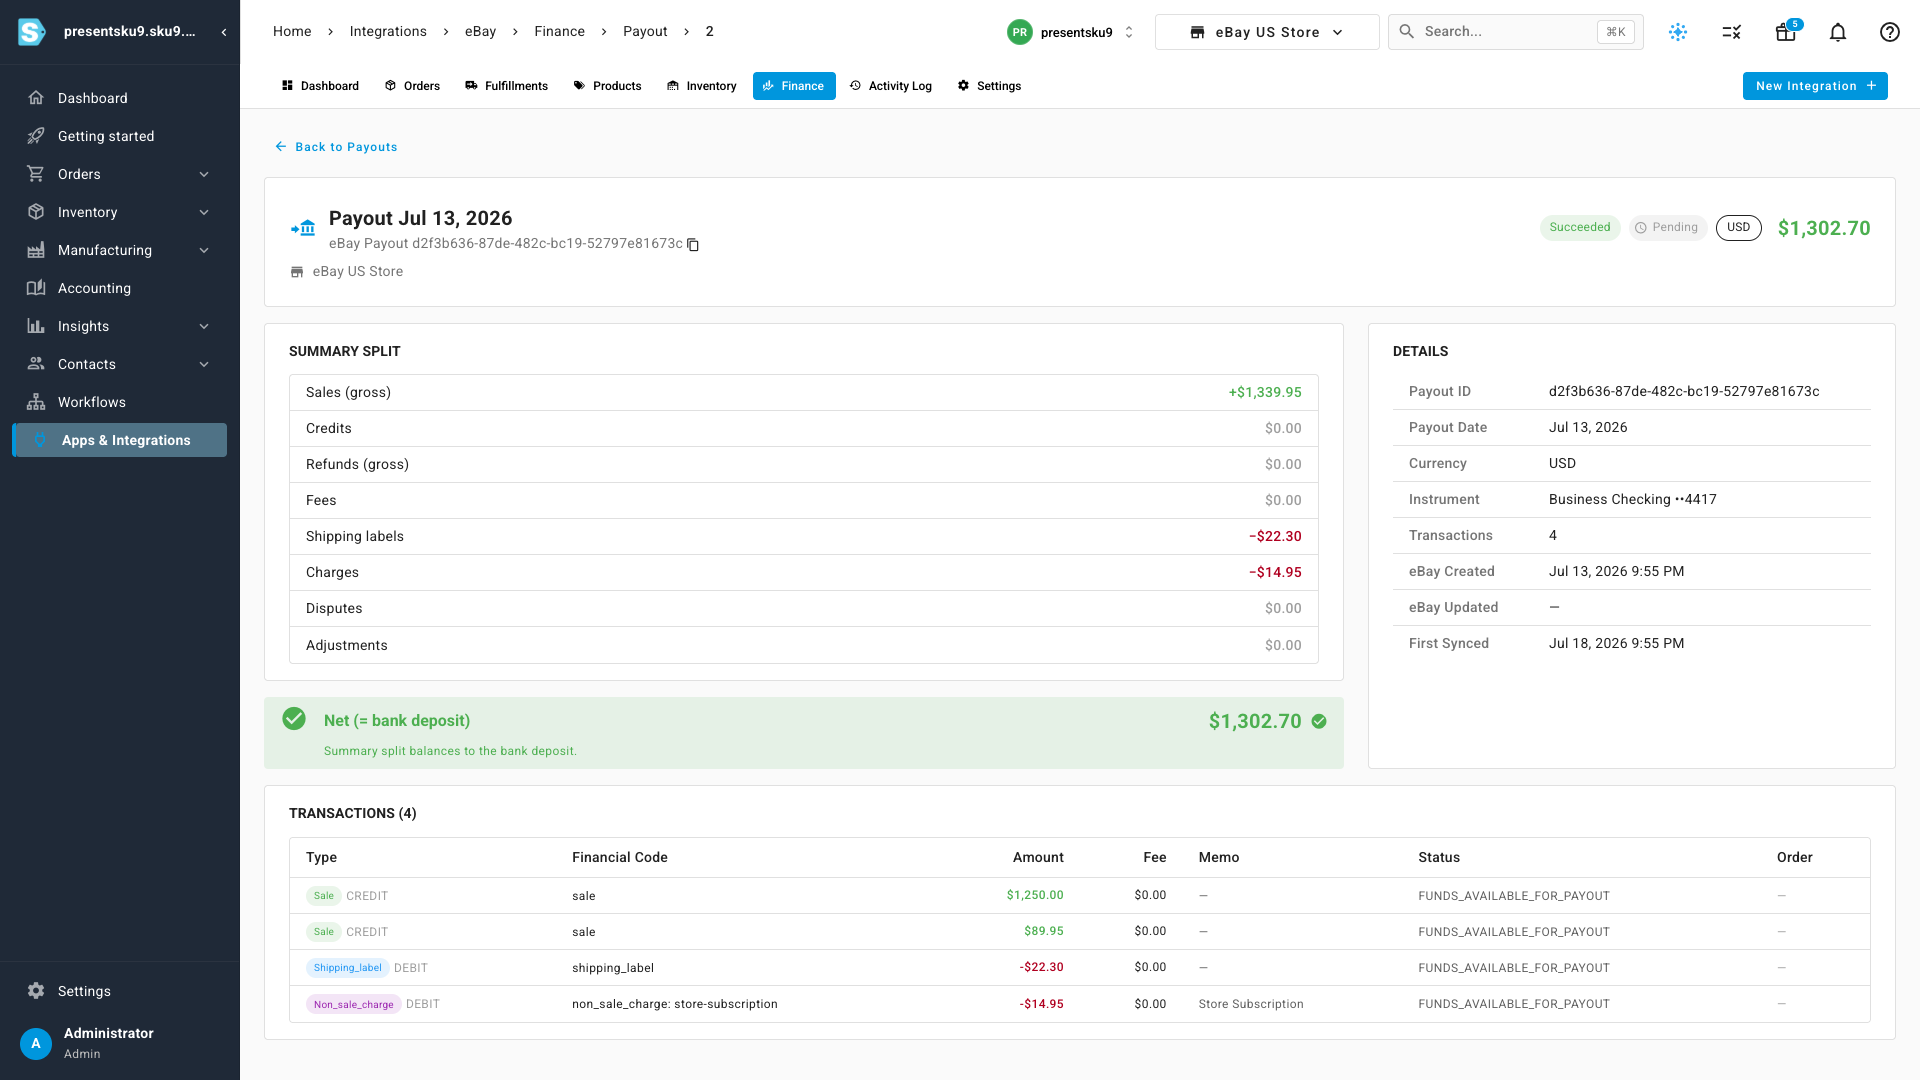Screen dimensions: 1920x1080
Task: Click the Inventory box icon in sidebar
Action: [x=36, y=212]
